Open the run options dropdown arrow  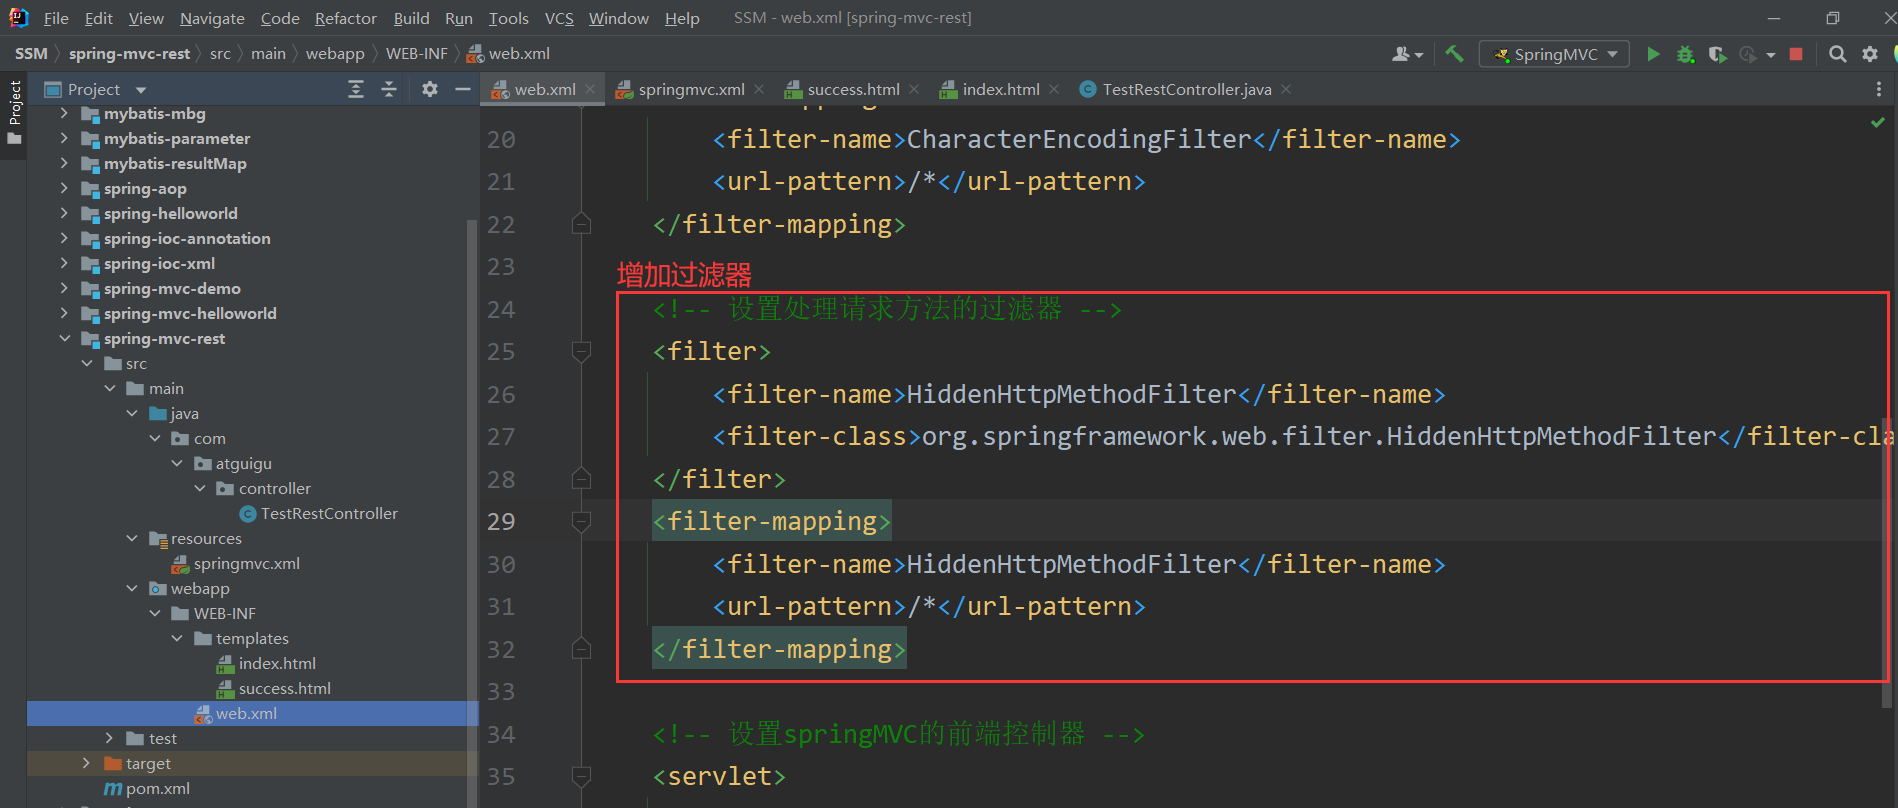tap(1771, 55)
